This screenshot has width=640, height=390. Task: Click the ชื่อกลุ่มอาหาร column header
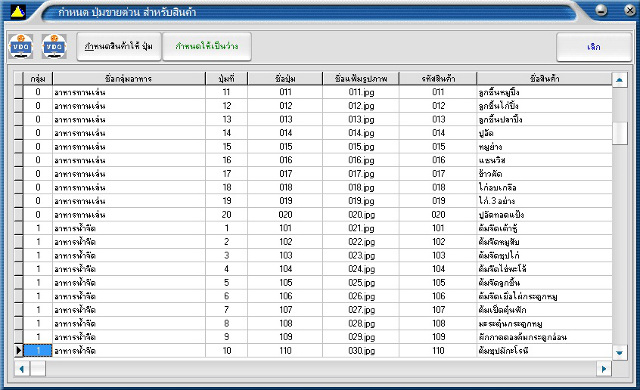(129, 79)
